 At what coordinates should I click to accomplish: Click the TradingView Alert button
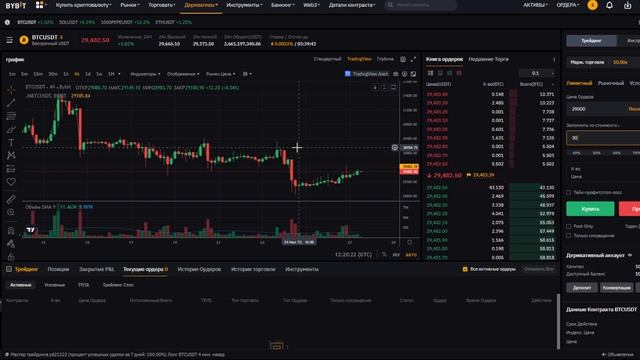(x=366, y=74)
